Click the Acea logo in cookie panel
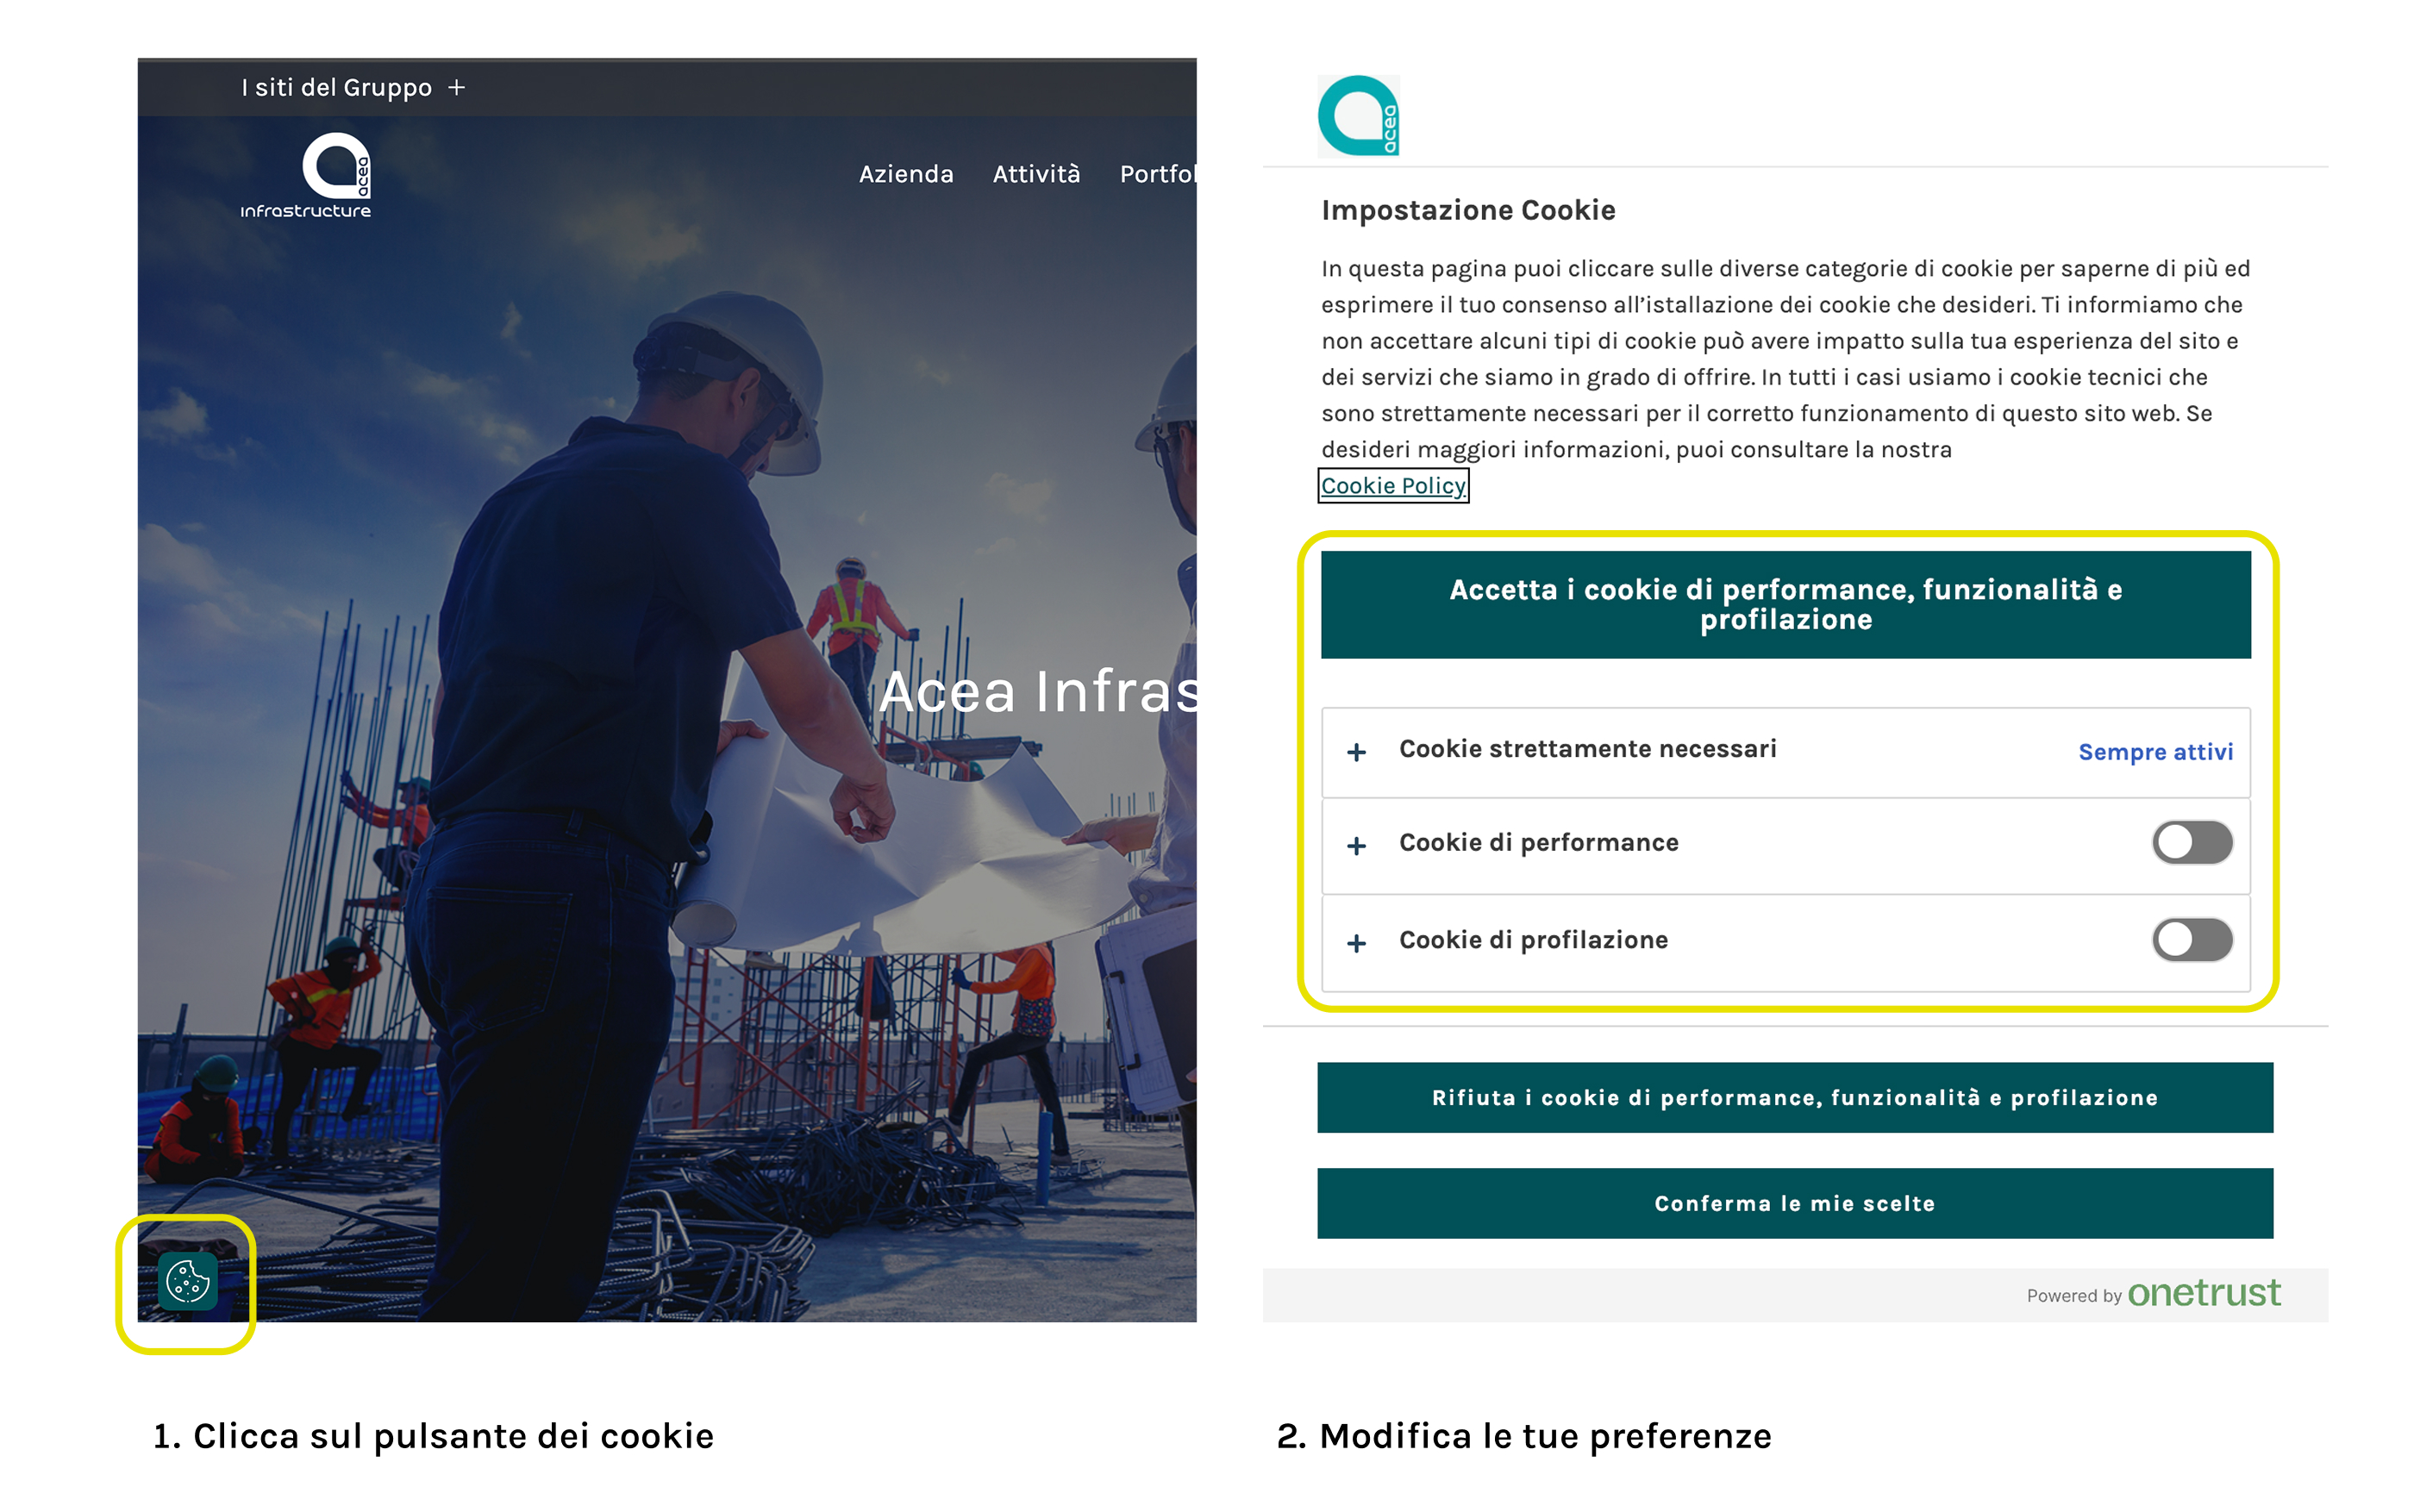The height and width of the screenshot is (1512, 2414). click(1358, 116)
